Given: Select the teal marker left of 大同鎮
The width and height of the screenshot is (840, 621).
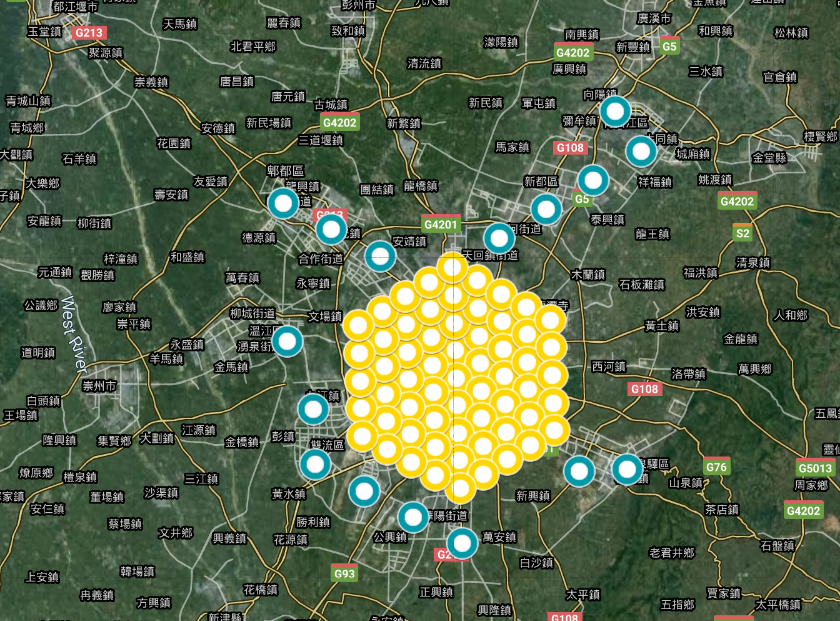Looking at the screenshot, I should (x=641, y=152).
